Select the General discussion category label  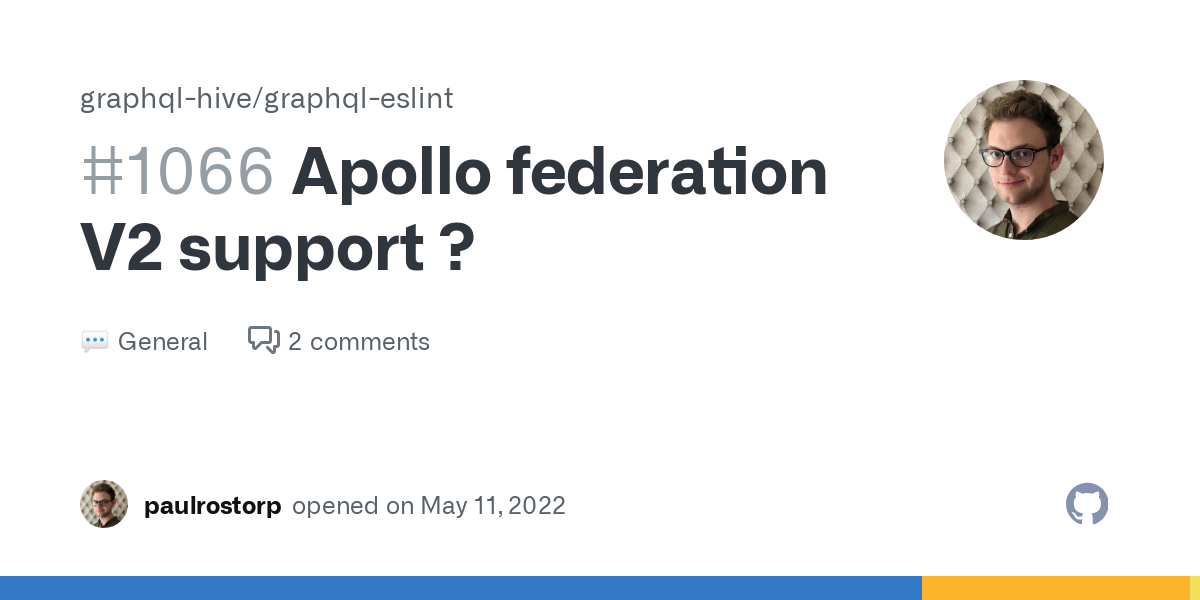point(162,342)
